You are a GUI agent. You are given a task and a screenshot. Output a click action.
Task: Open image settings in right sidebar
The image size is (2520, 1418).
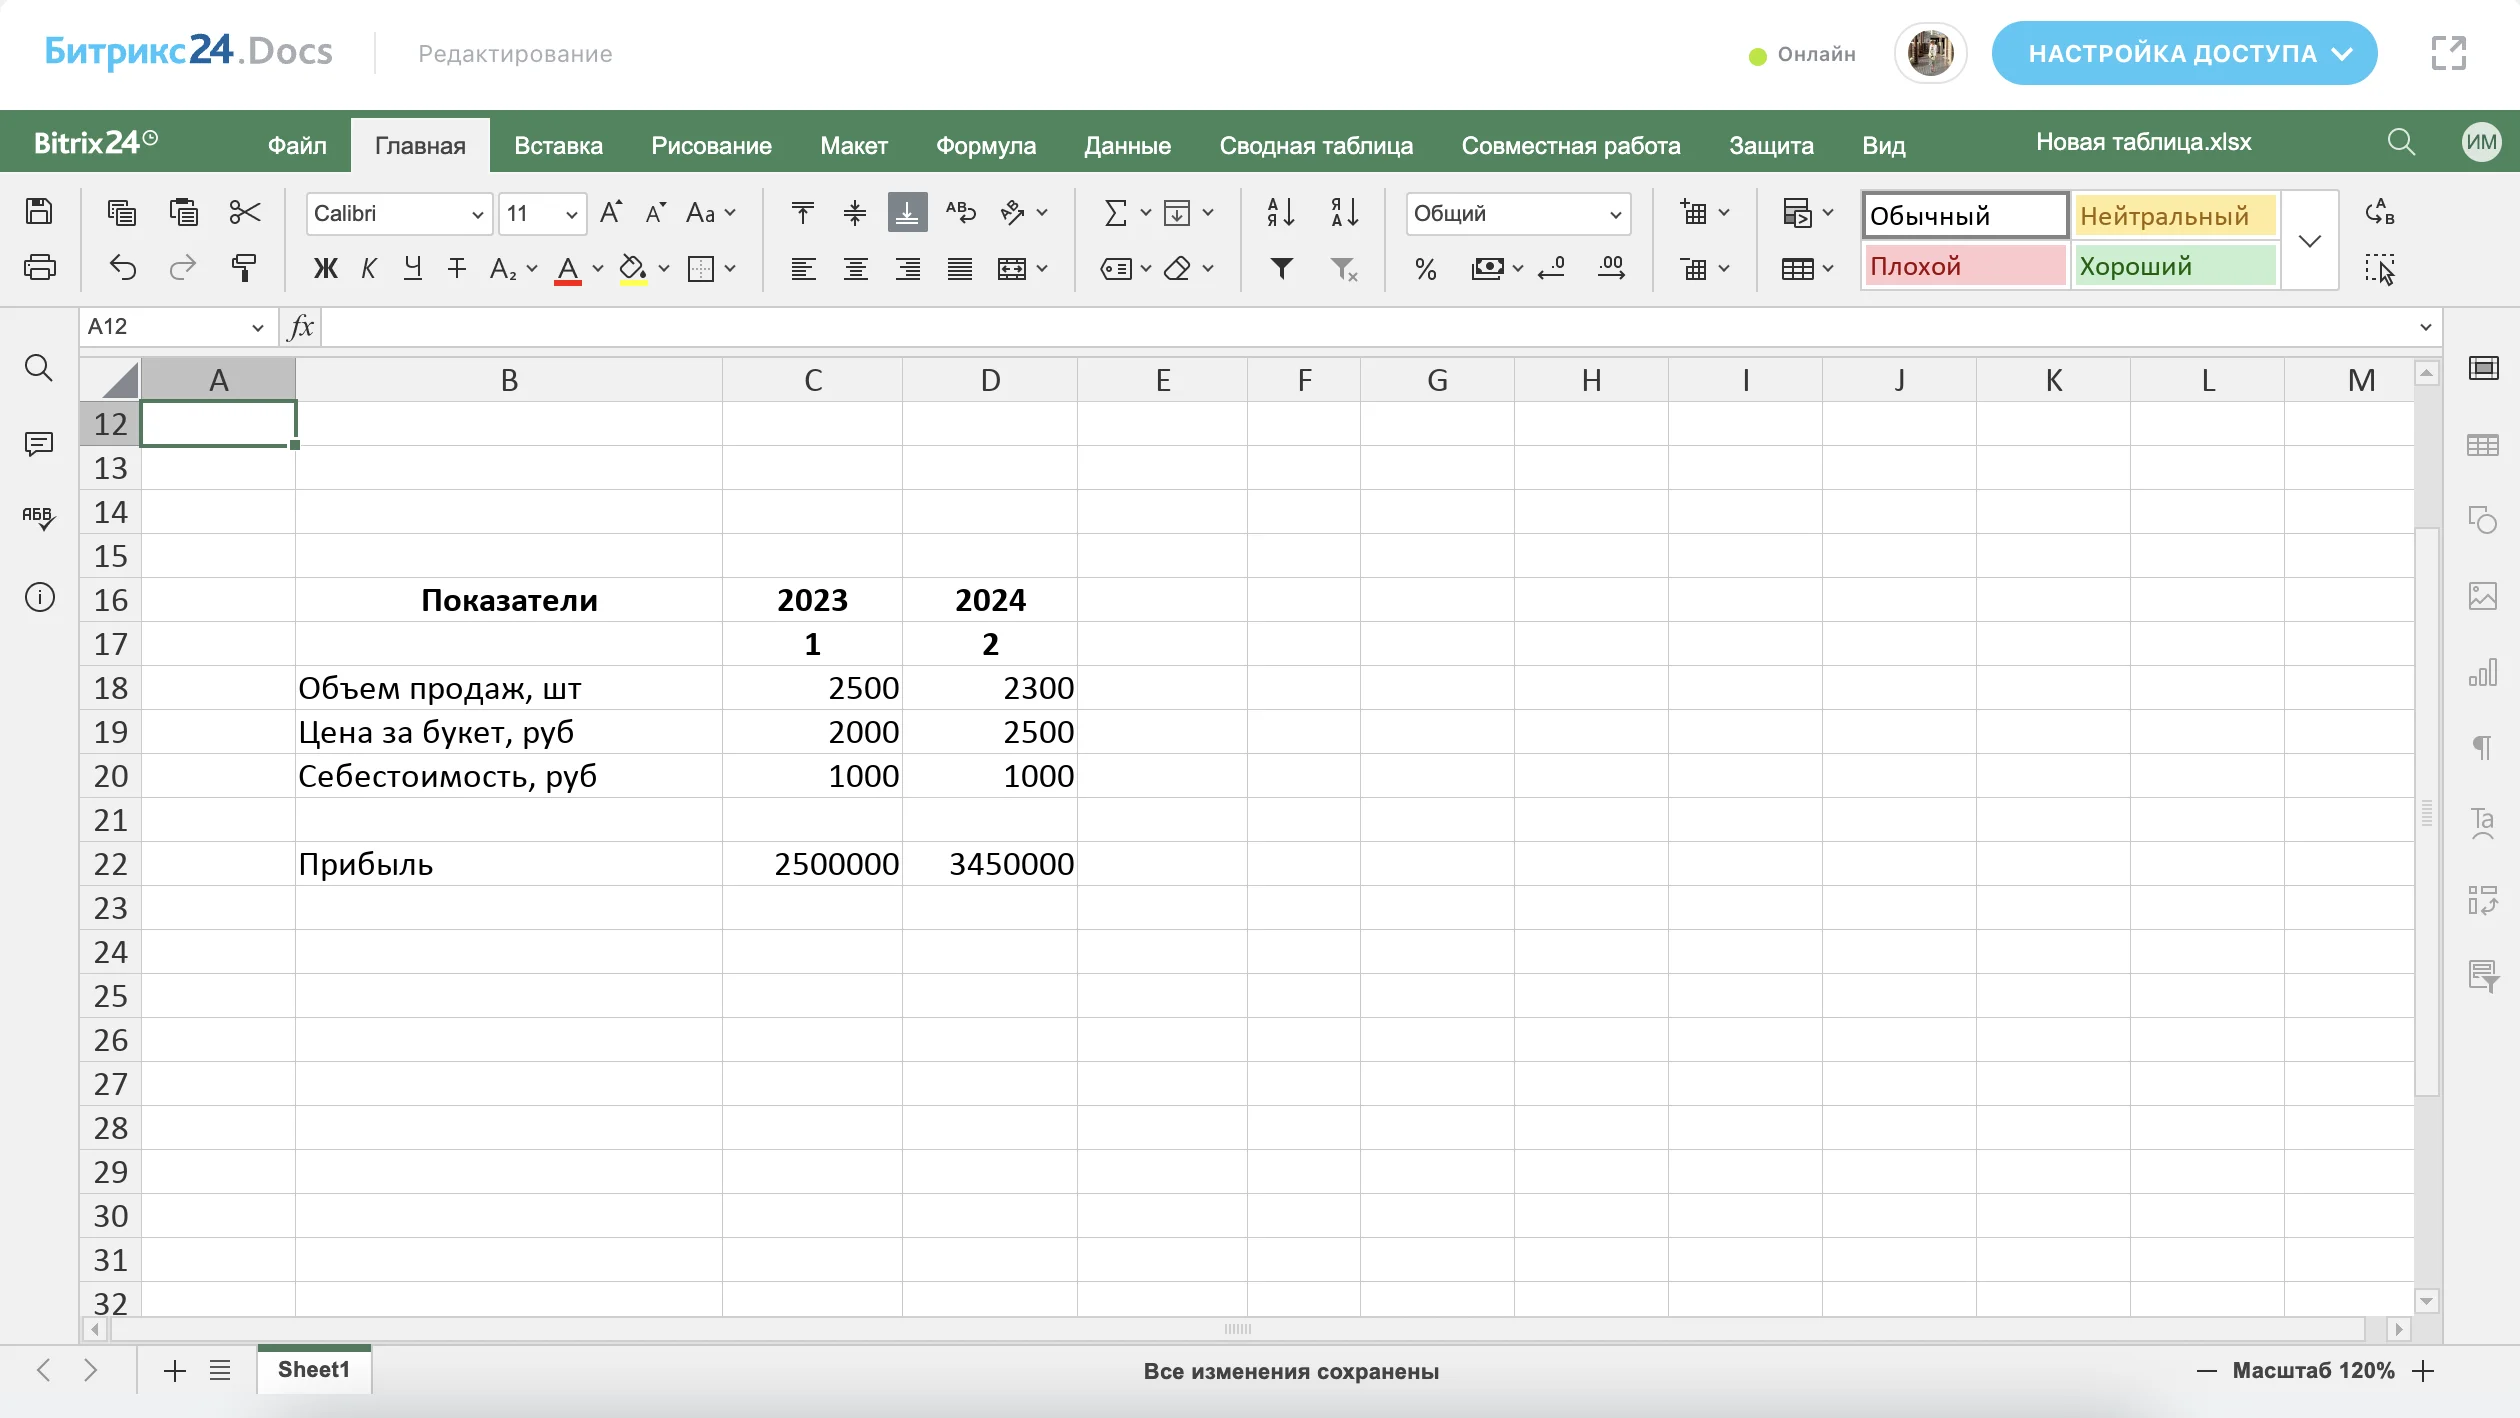[2483, 596]
